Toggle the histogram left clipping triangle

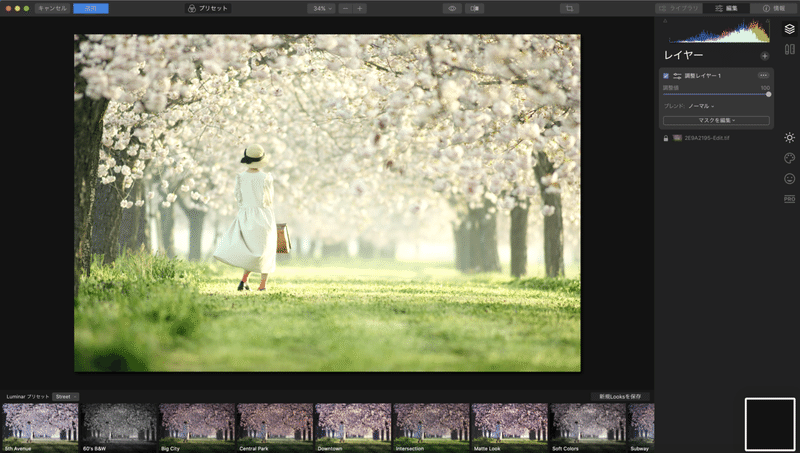(665, 21)
